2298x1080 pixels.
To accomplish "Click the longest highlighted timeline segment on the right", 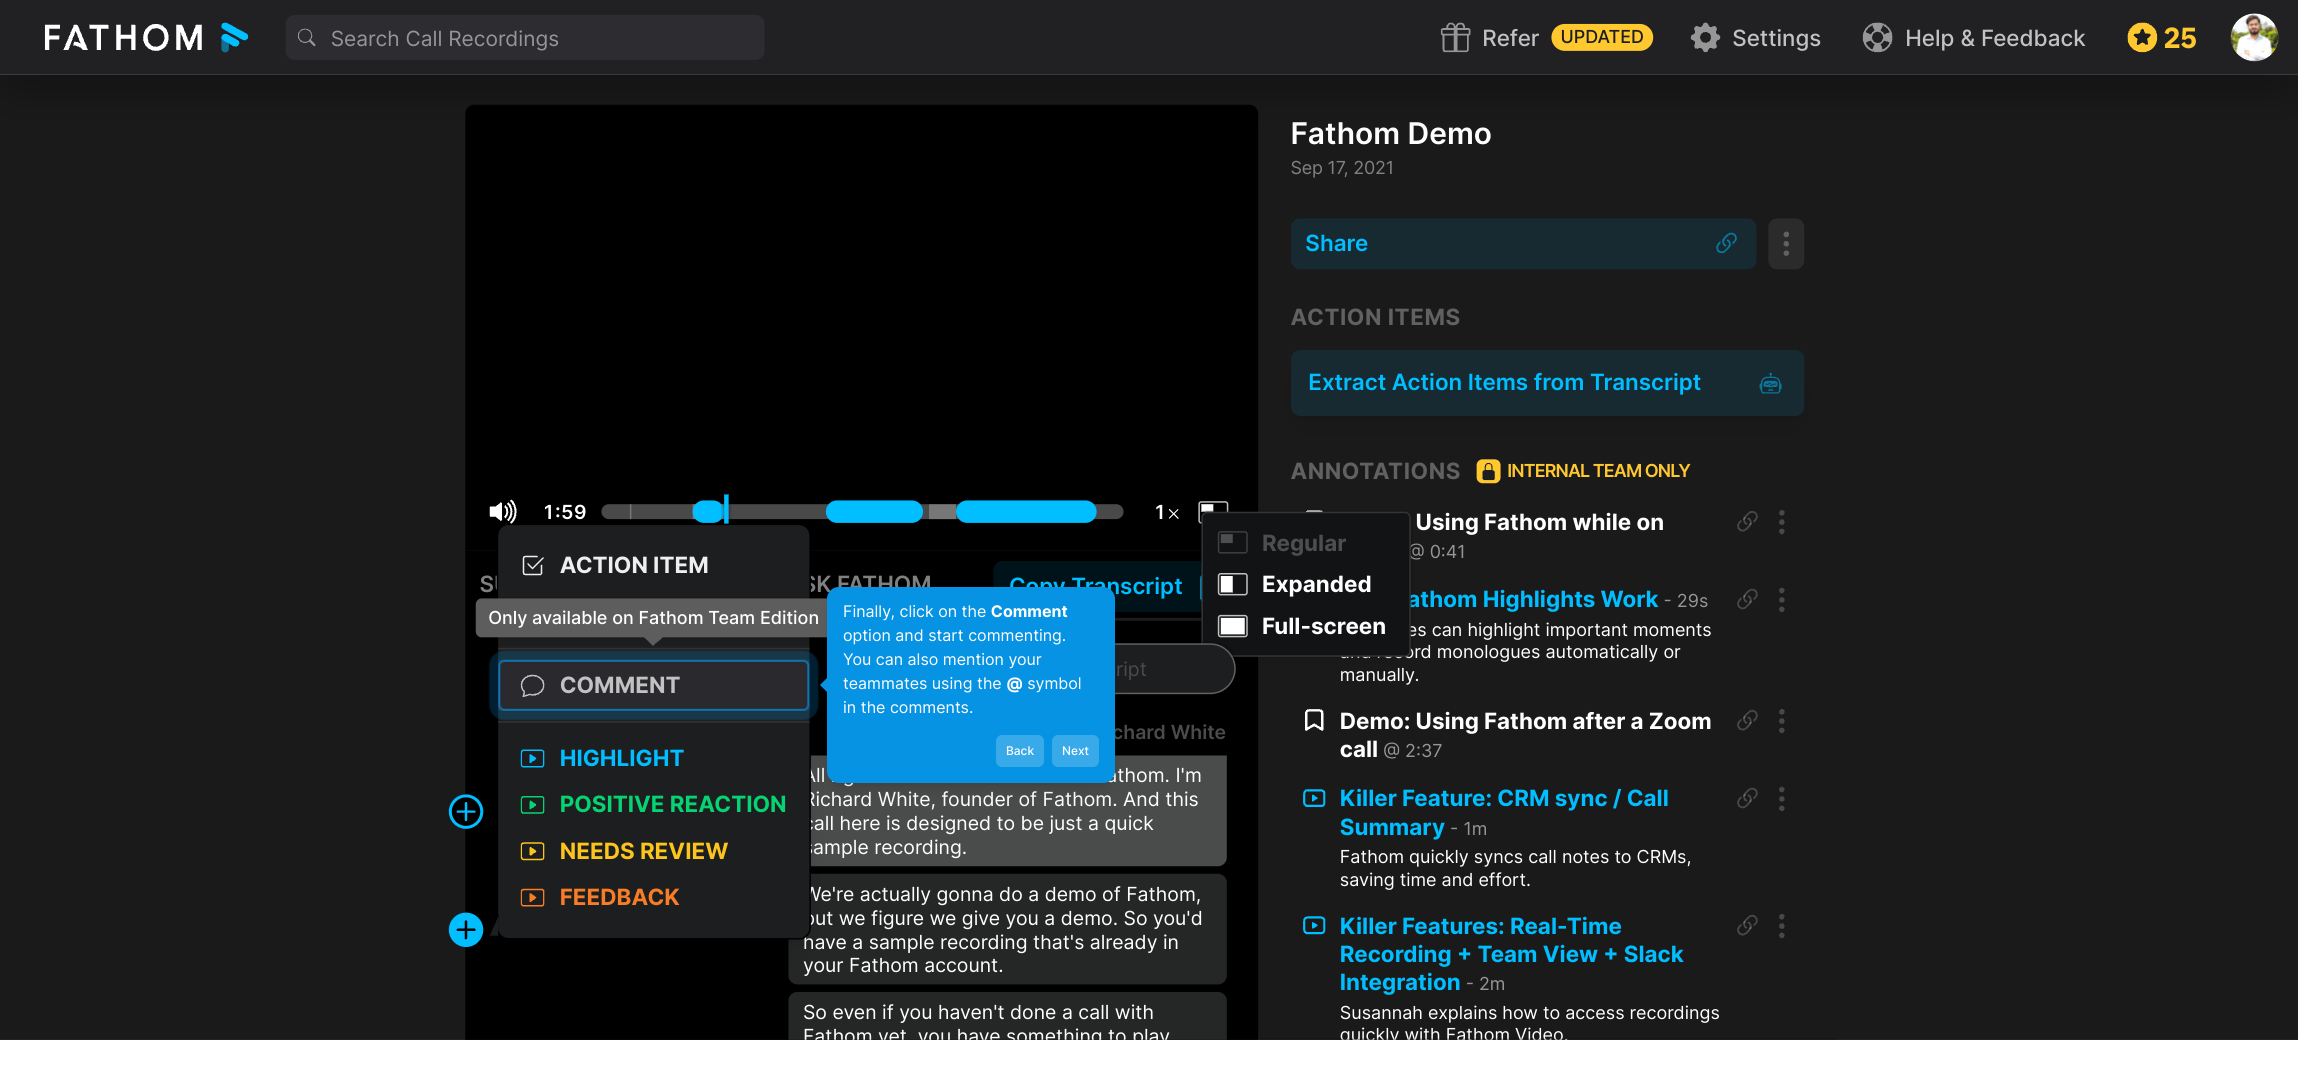I will click(1026, 512).
